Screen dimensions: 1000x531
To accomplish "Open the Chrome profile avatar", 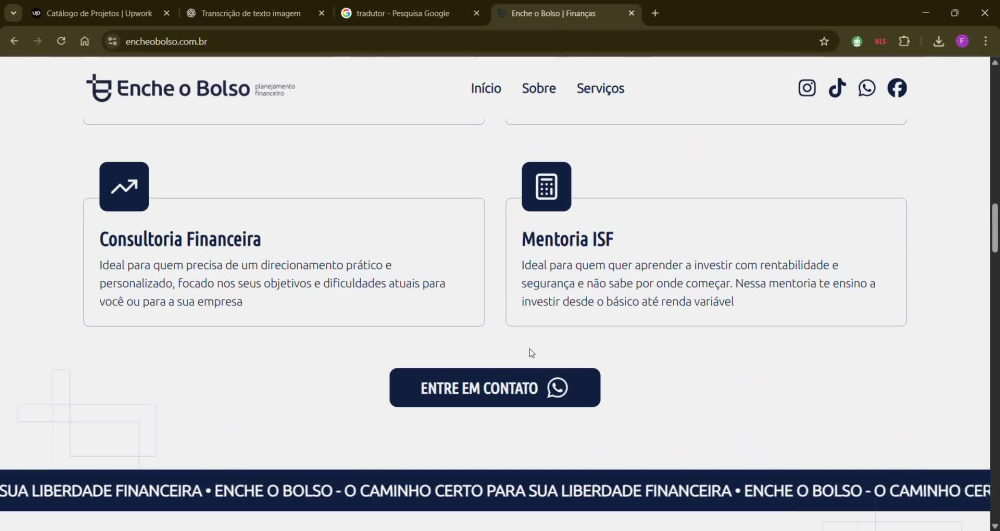I will click(x=962, y=41).
